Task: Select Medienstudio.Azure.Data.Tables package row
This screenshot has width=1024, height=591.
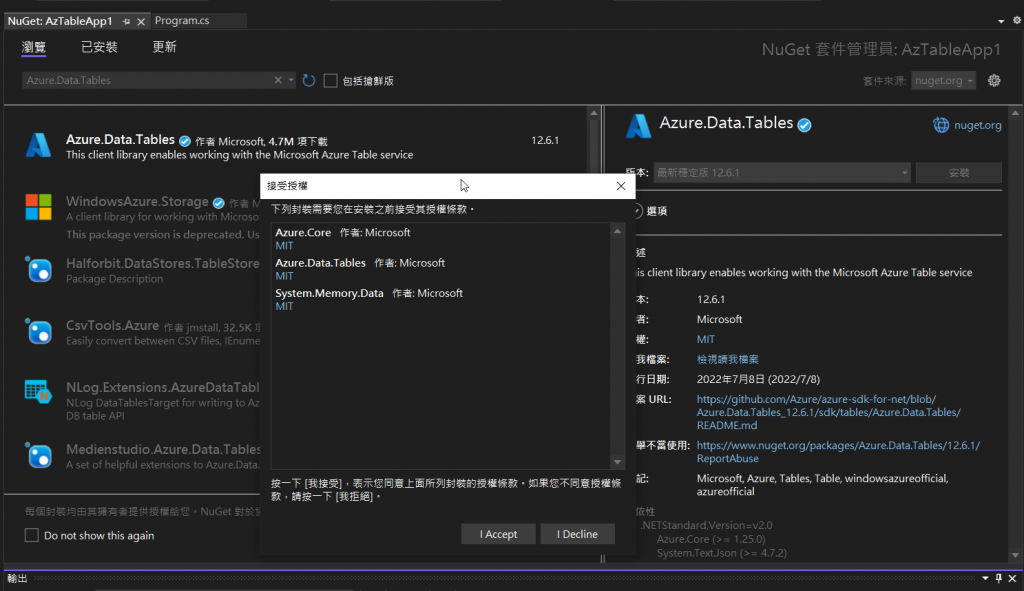Action: (x=133, y=456)
